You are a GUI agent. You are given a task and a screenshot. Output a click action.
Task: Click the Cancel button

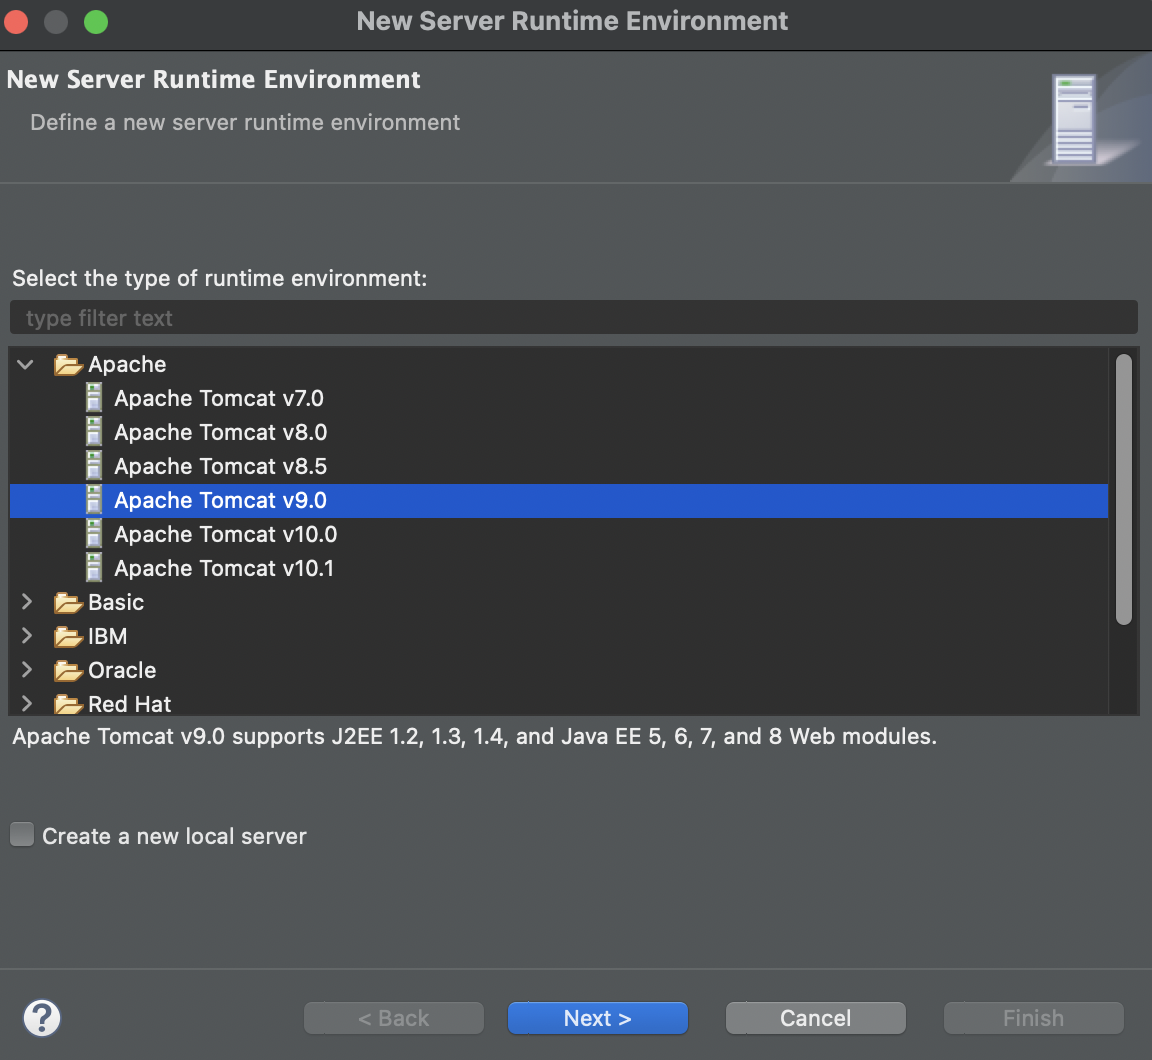816,1018
